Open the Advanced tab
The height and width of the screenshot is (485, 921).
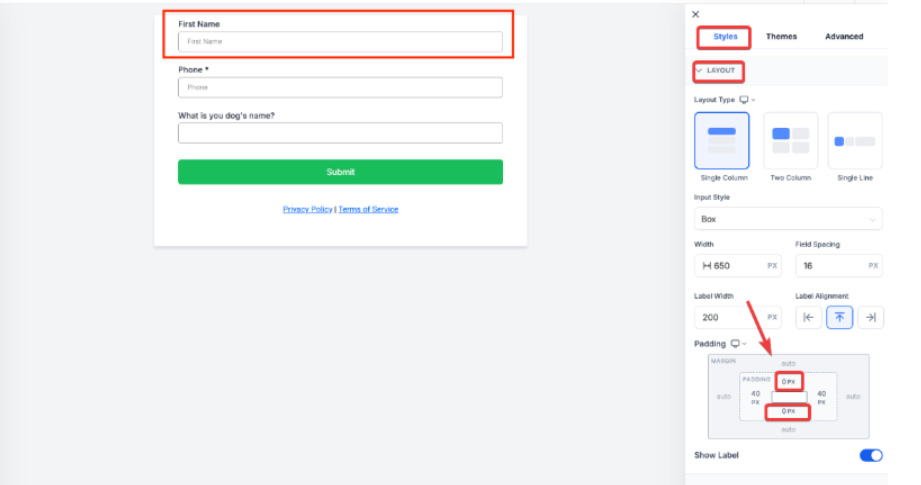point(844,37)
